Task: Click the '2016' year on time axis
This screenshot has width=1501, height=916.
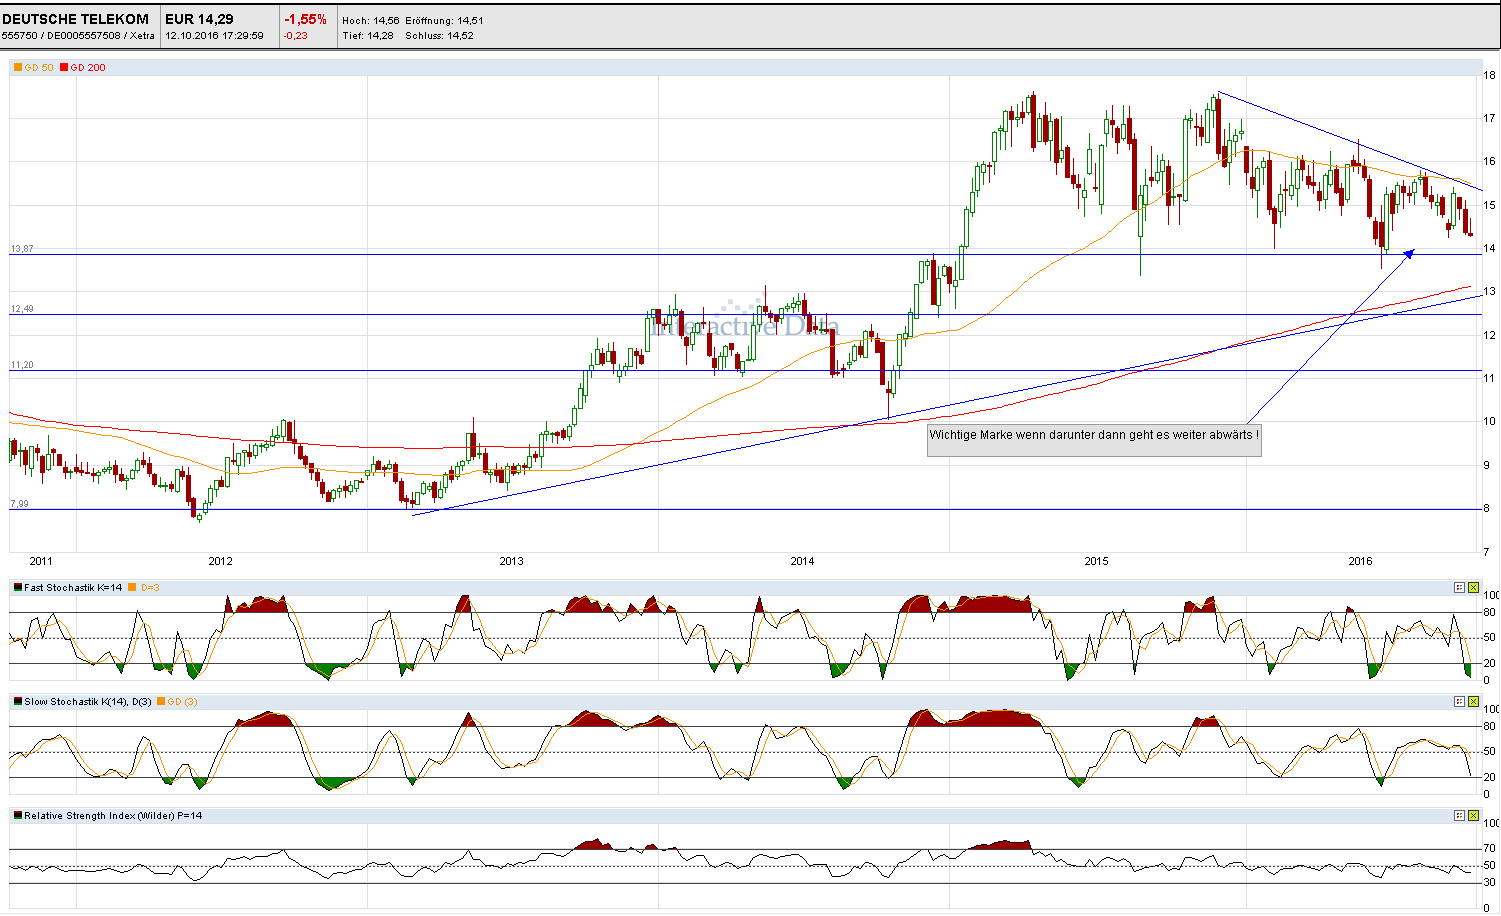Action: pos(1360,561)
